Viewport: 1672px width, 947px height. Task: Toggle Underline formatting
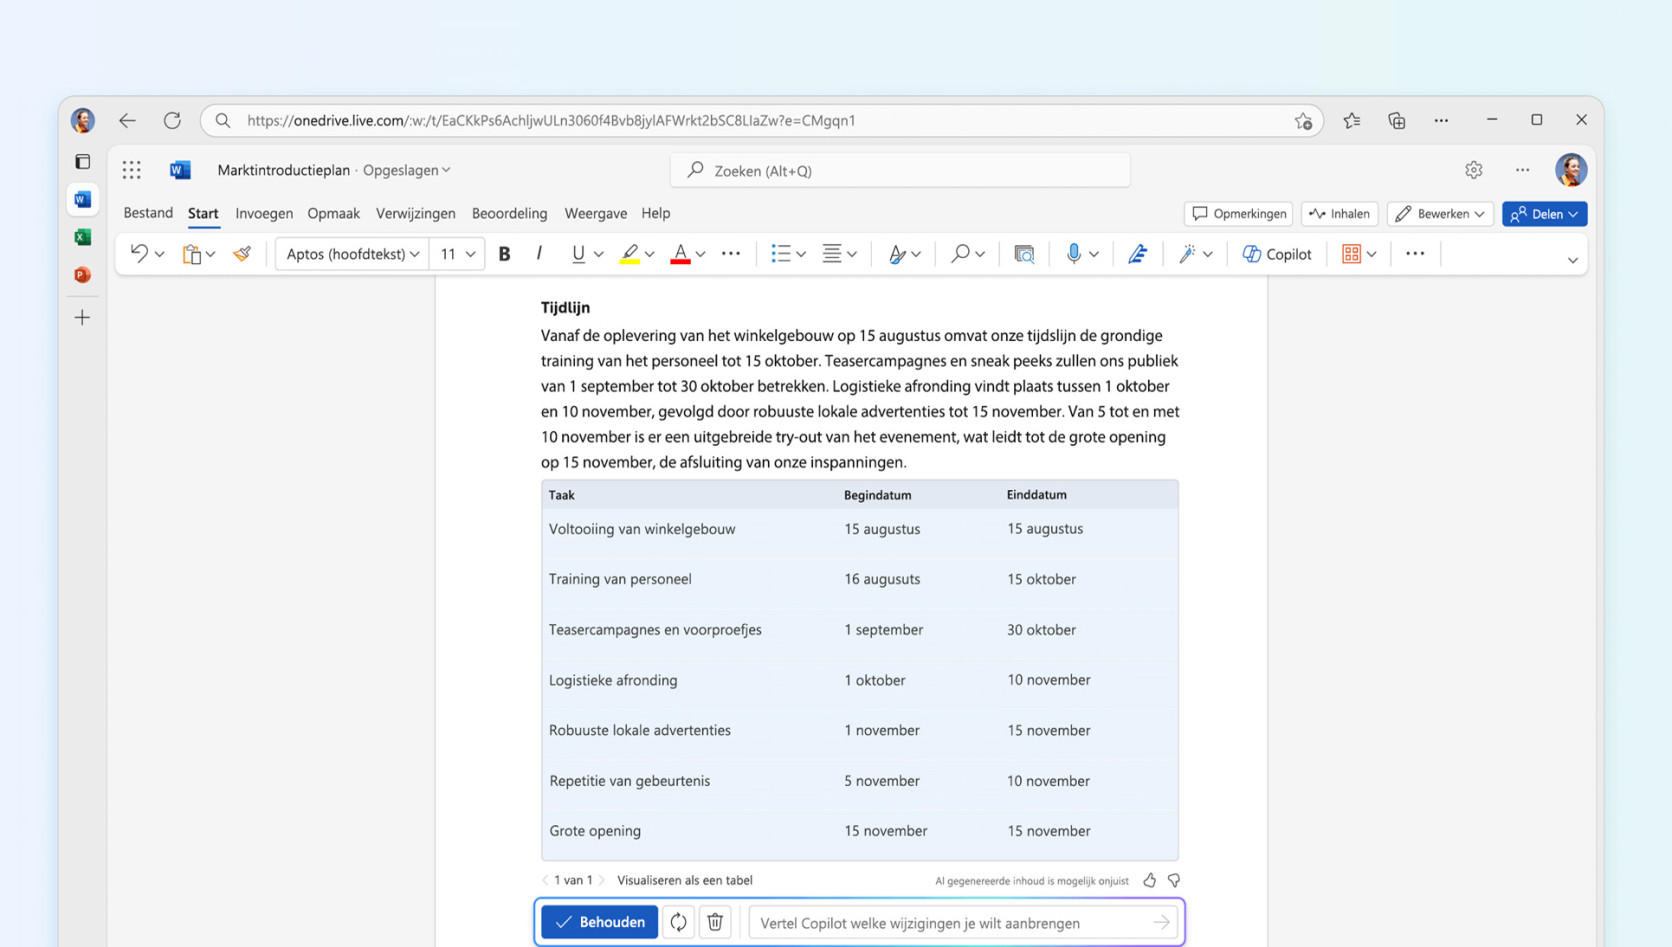[578, 254]
